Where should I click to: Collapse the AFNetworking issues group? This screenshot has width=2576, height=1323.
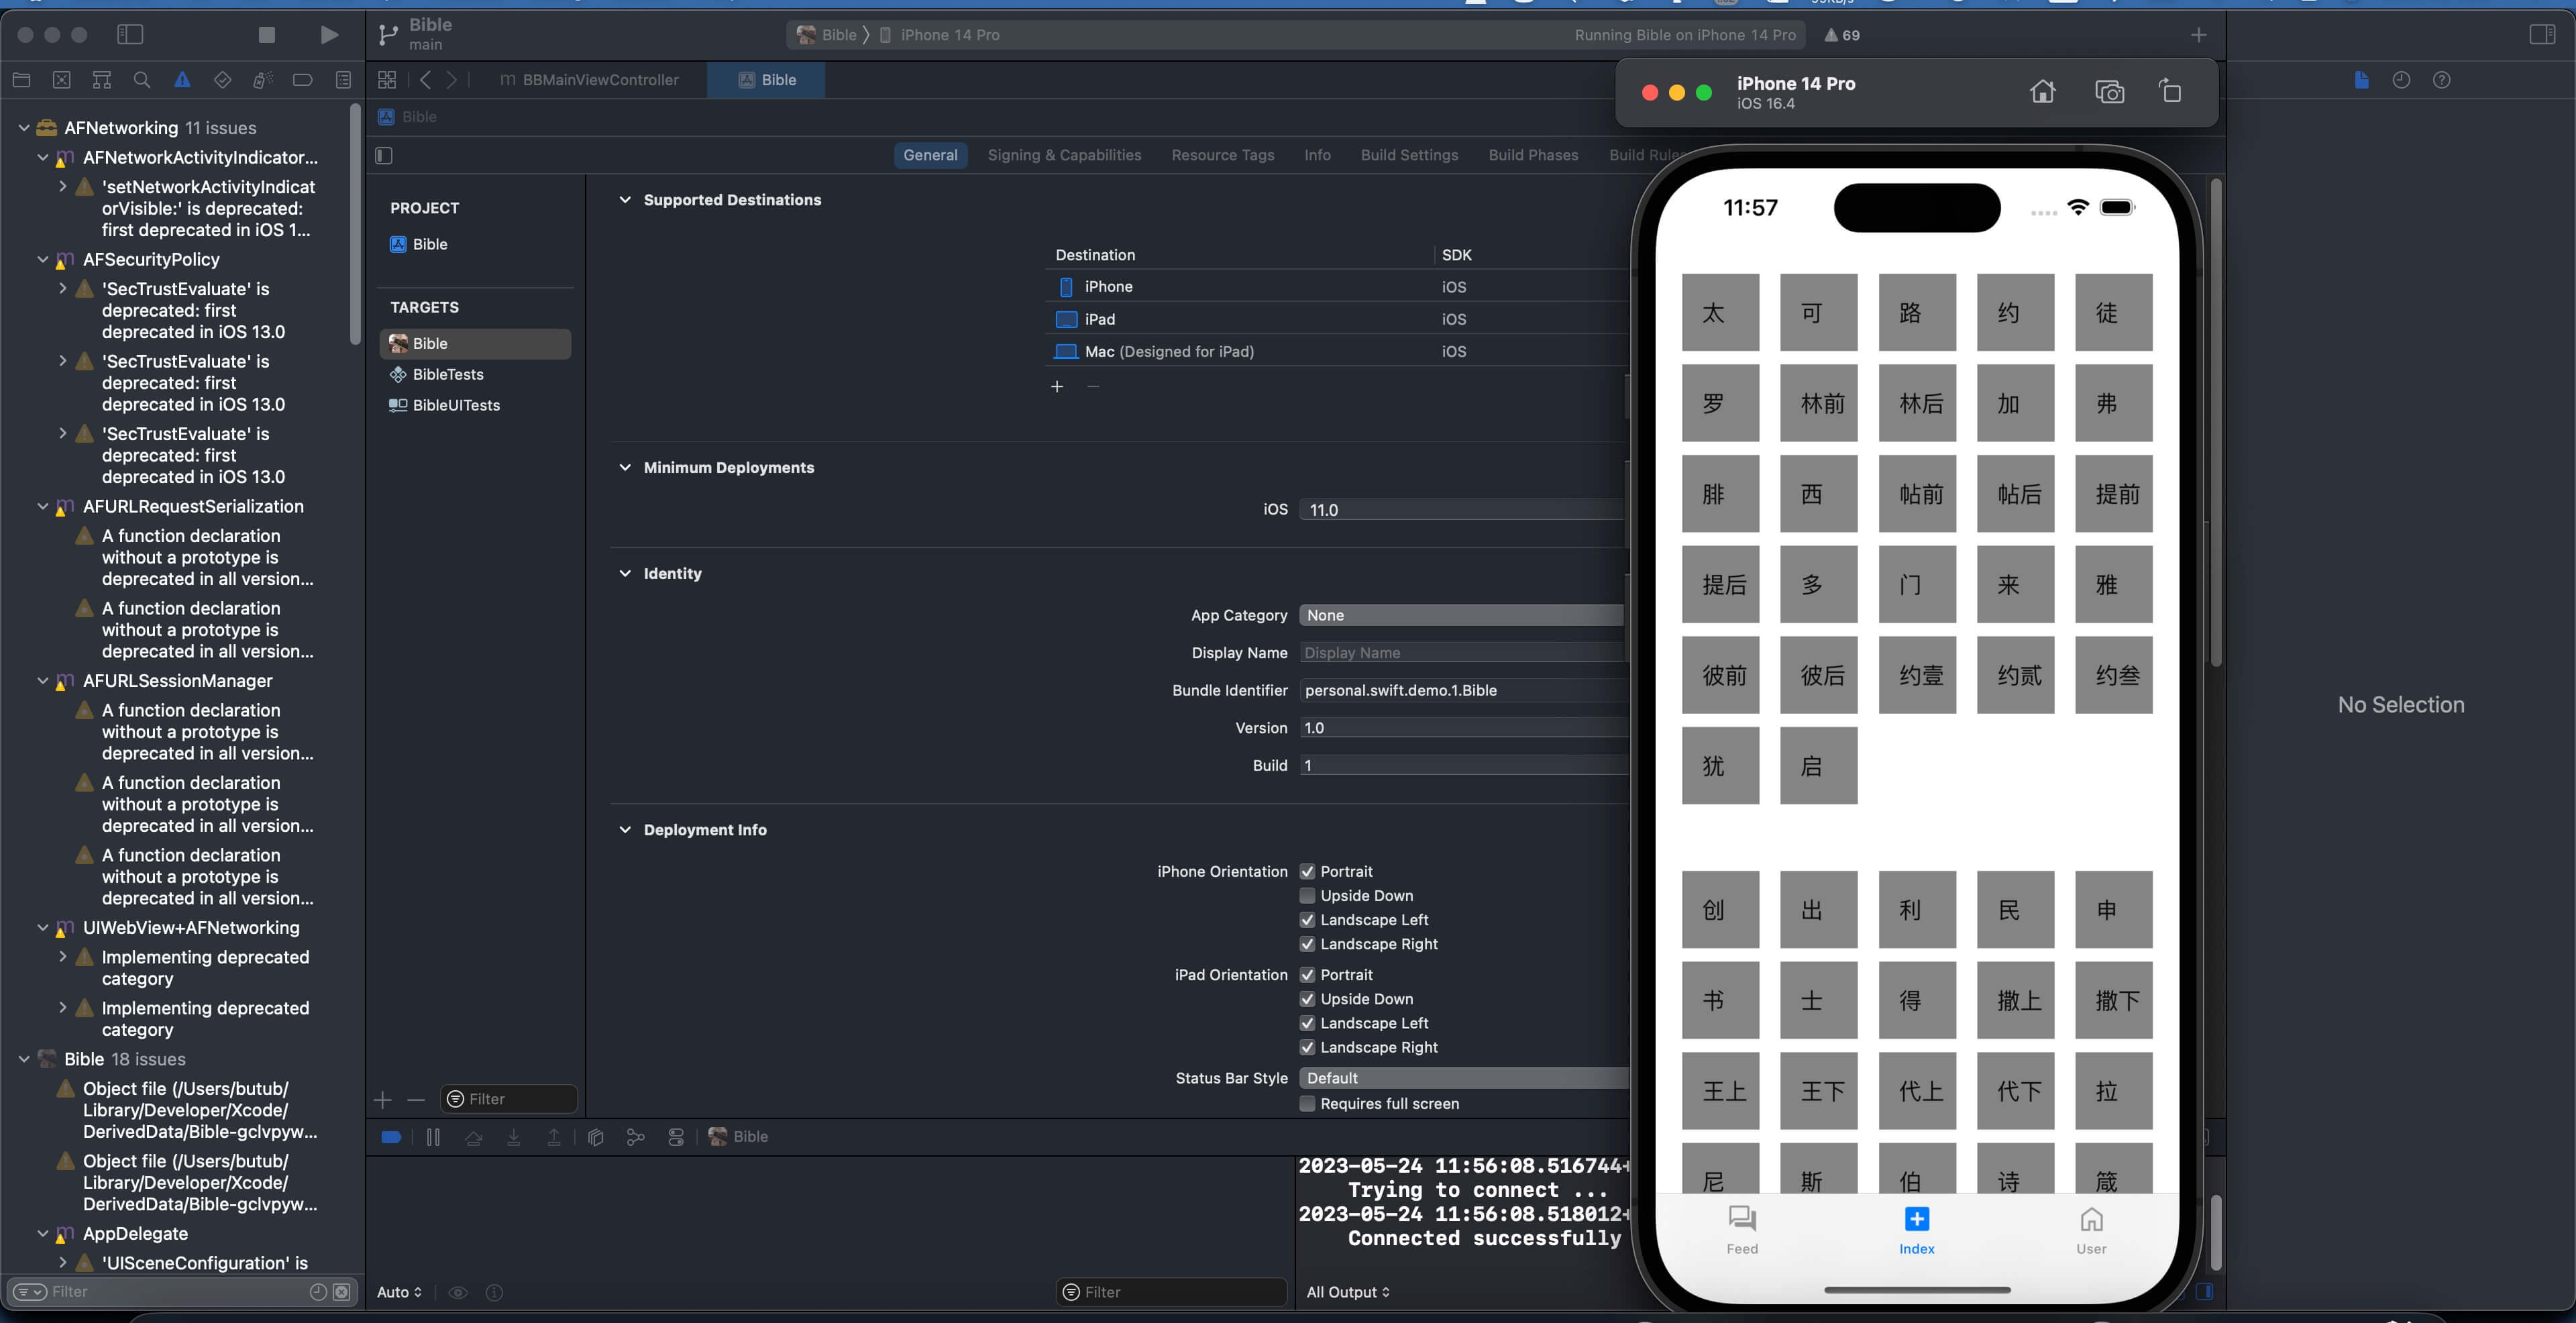tap(24, 128)
